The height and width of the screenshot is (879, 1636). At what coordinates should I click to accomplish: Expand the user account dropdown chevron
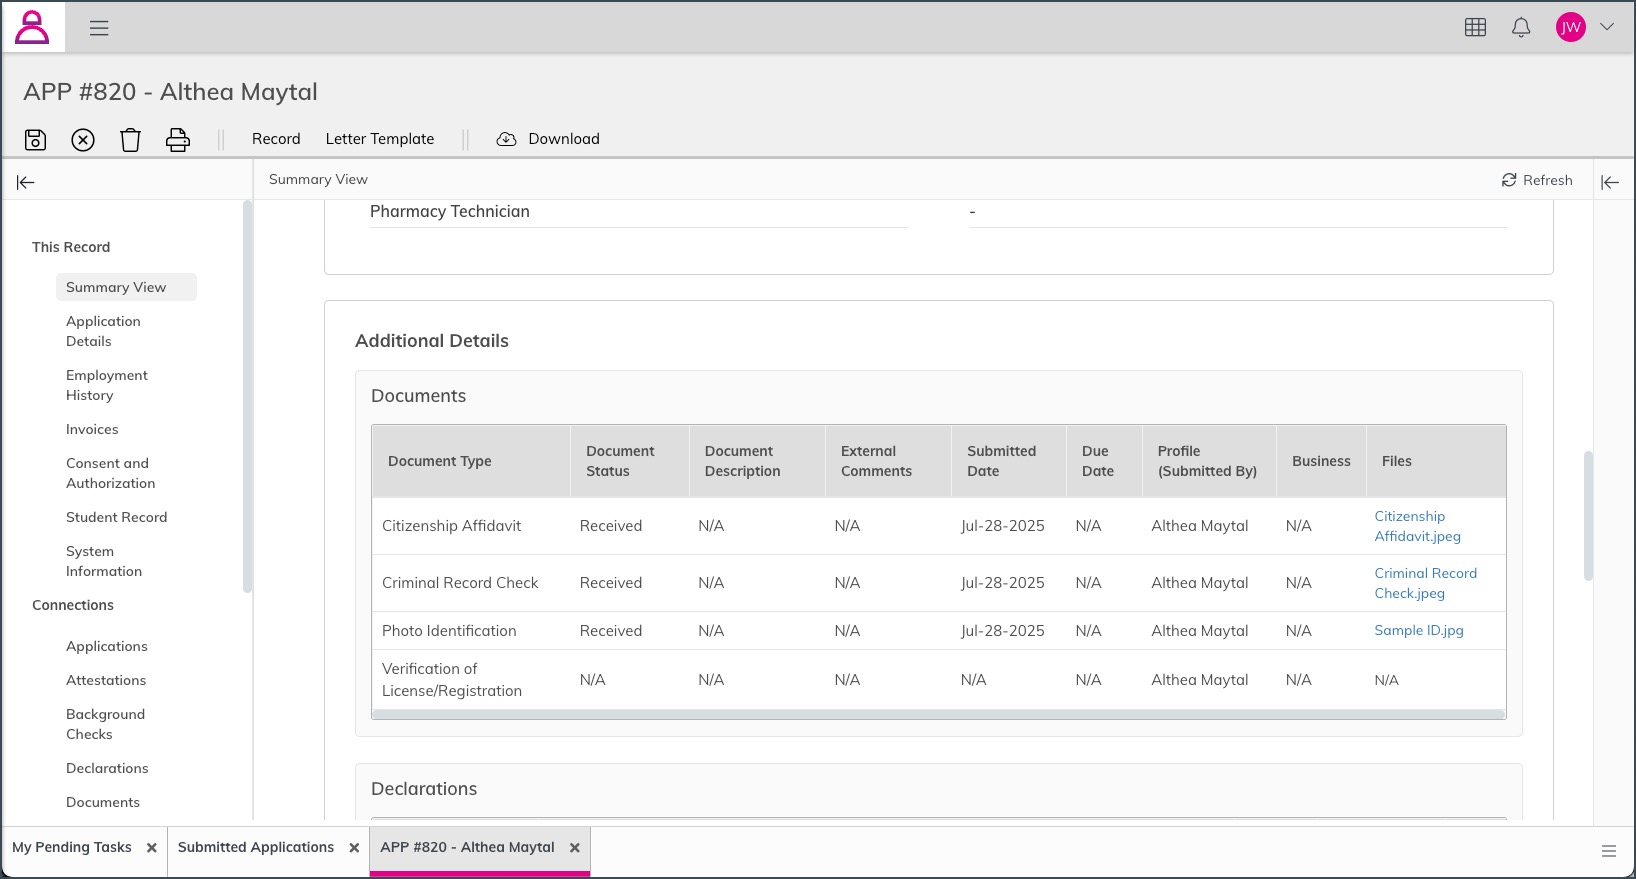click(1607, 27)
